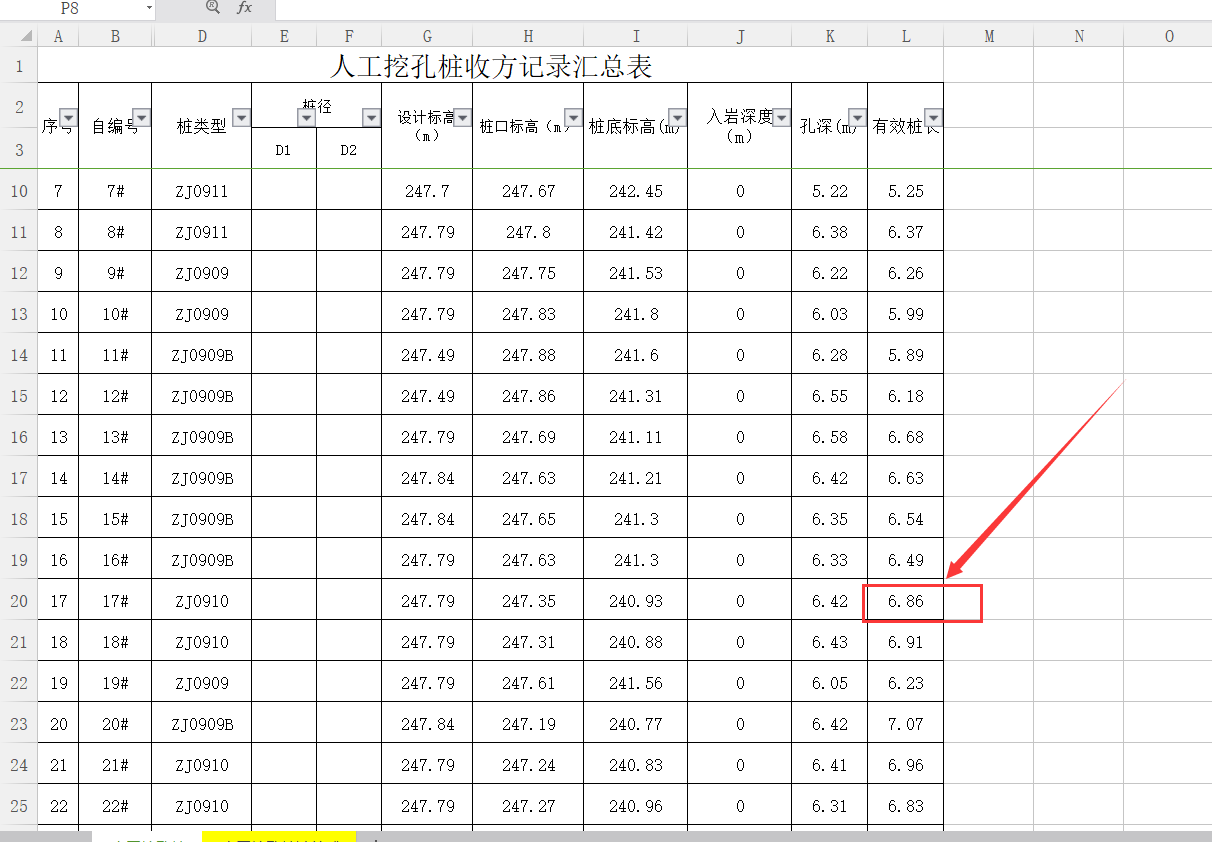The image size is (1212, 842).
Task: Open the 有效桩长 filter dropdown
Action: pyautogui.click(x=933, y=118)
